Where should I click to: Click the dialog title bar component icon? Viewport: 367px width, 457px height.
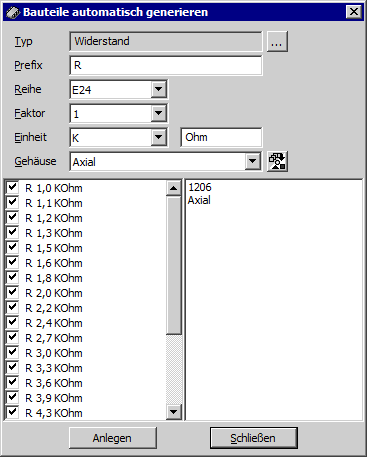pos(13,12)
